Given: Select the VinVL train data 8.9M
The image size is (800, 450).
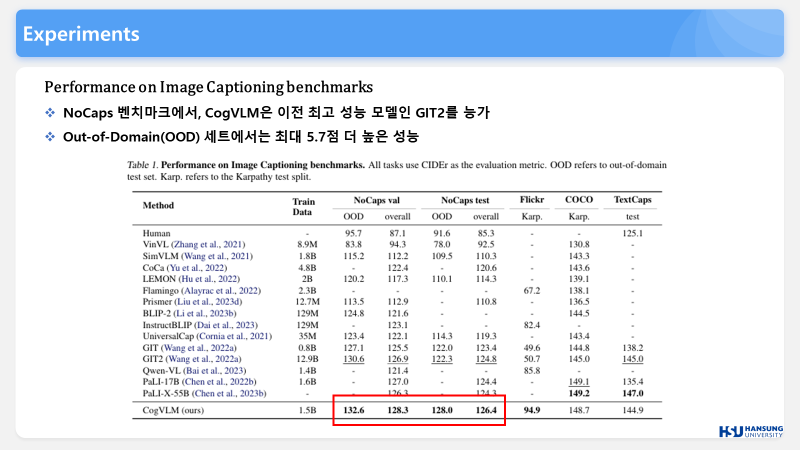Looking at the screenshot, I should (x=307, y=244).
